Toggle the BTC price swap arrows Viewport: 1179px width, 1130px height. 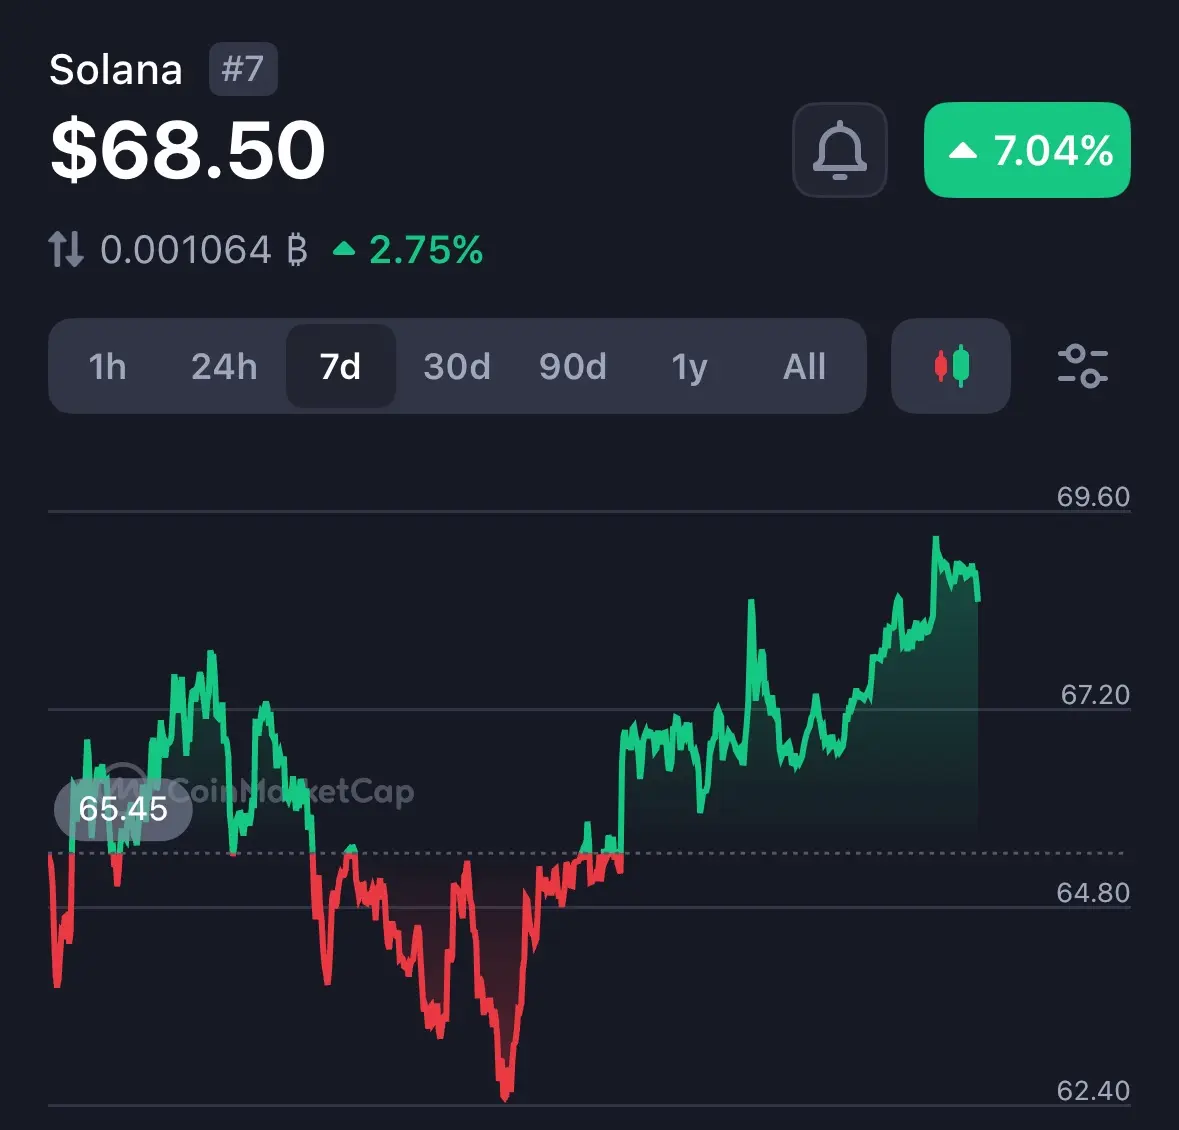tap(65, 250)
